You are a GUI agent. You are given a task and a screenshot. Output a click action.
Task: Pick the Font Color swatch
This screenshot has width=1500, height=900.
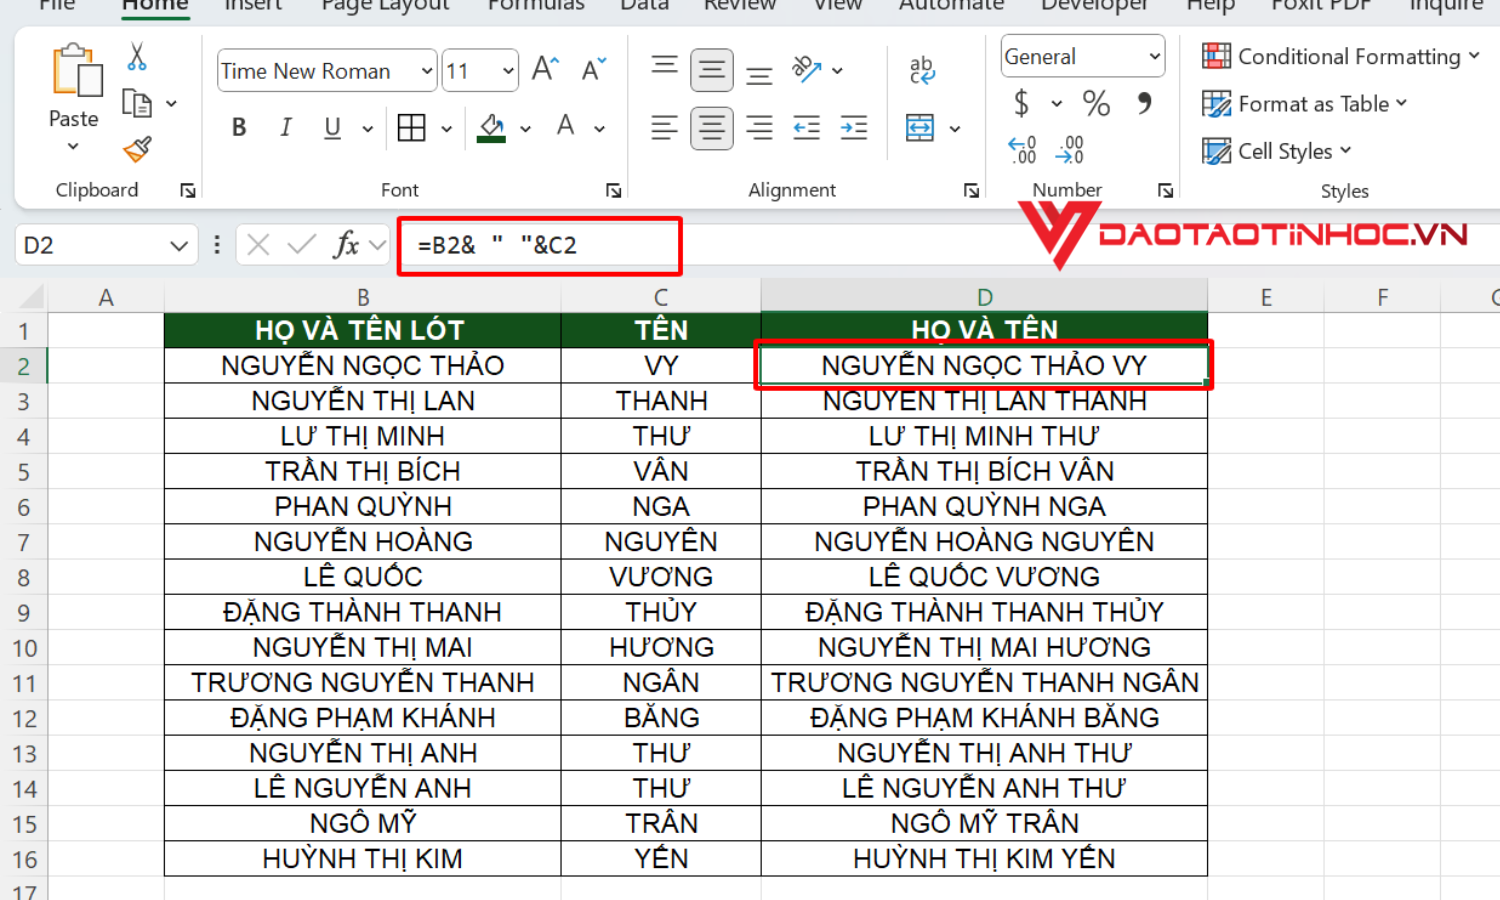(565, 127)
